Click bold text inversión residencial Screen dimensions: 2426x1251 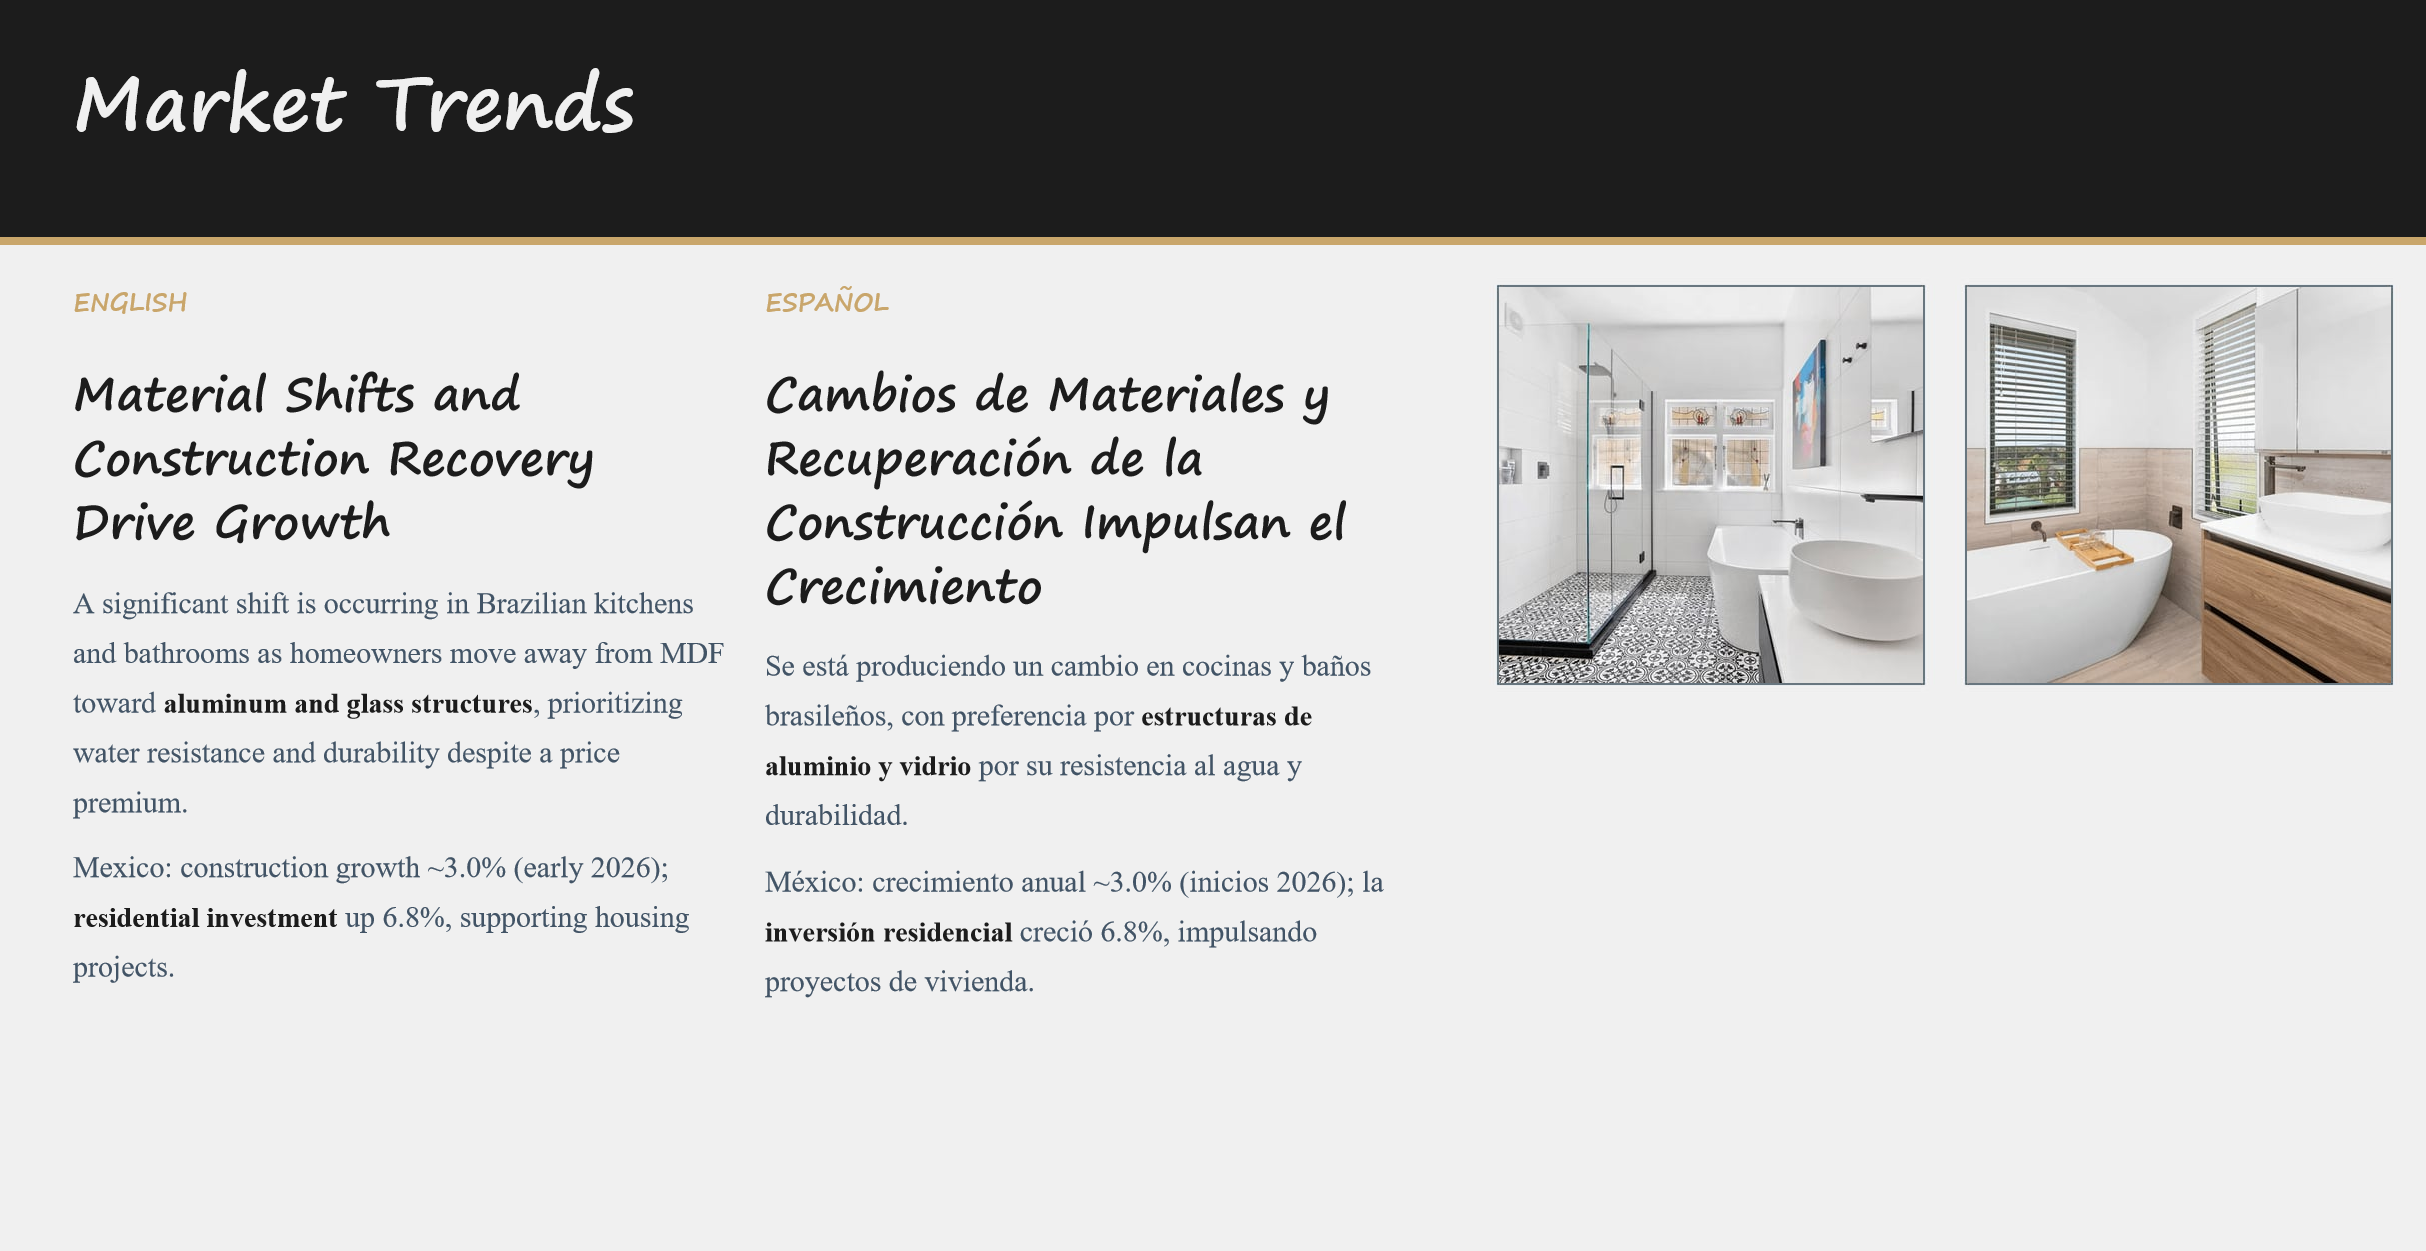pyautogui.click(x=888, y=933)
